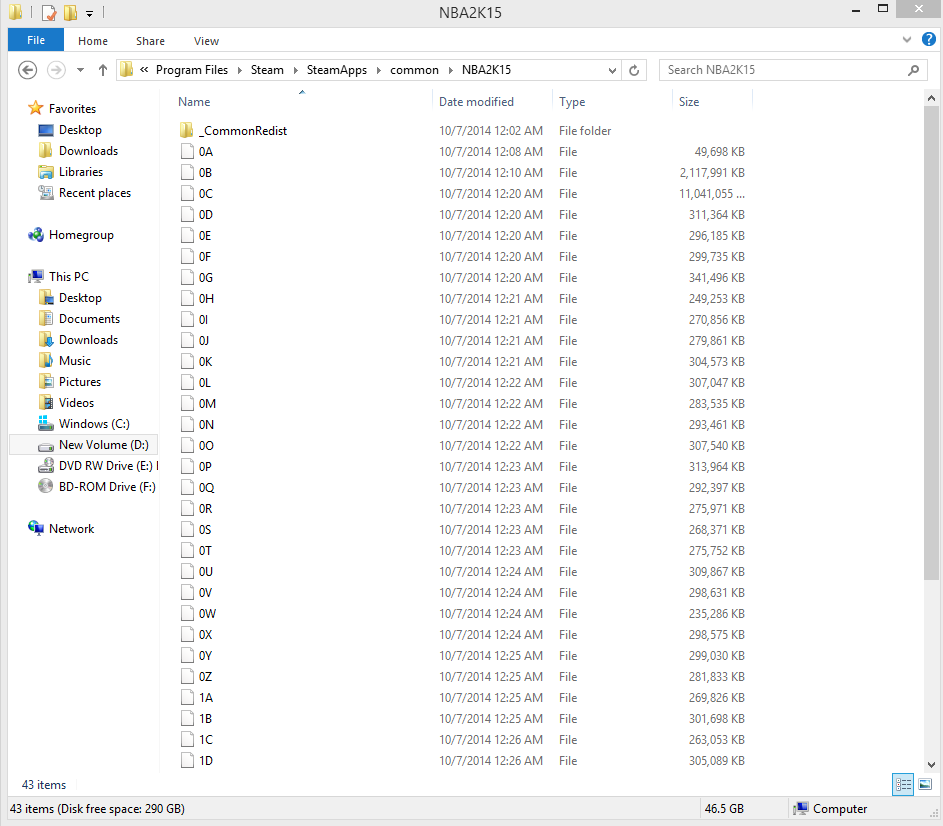Click the Properties quick access icon
Viewport: 943px width, 826px height.
[49, 13]
